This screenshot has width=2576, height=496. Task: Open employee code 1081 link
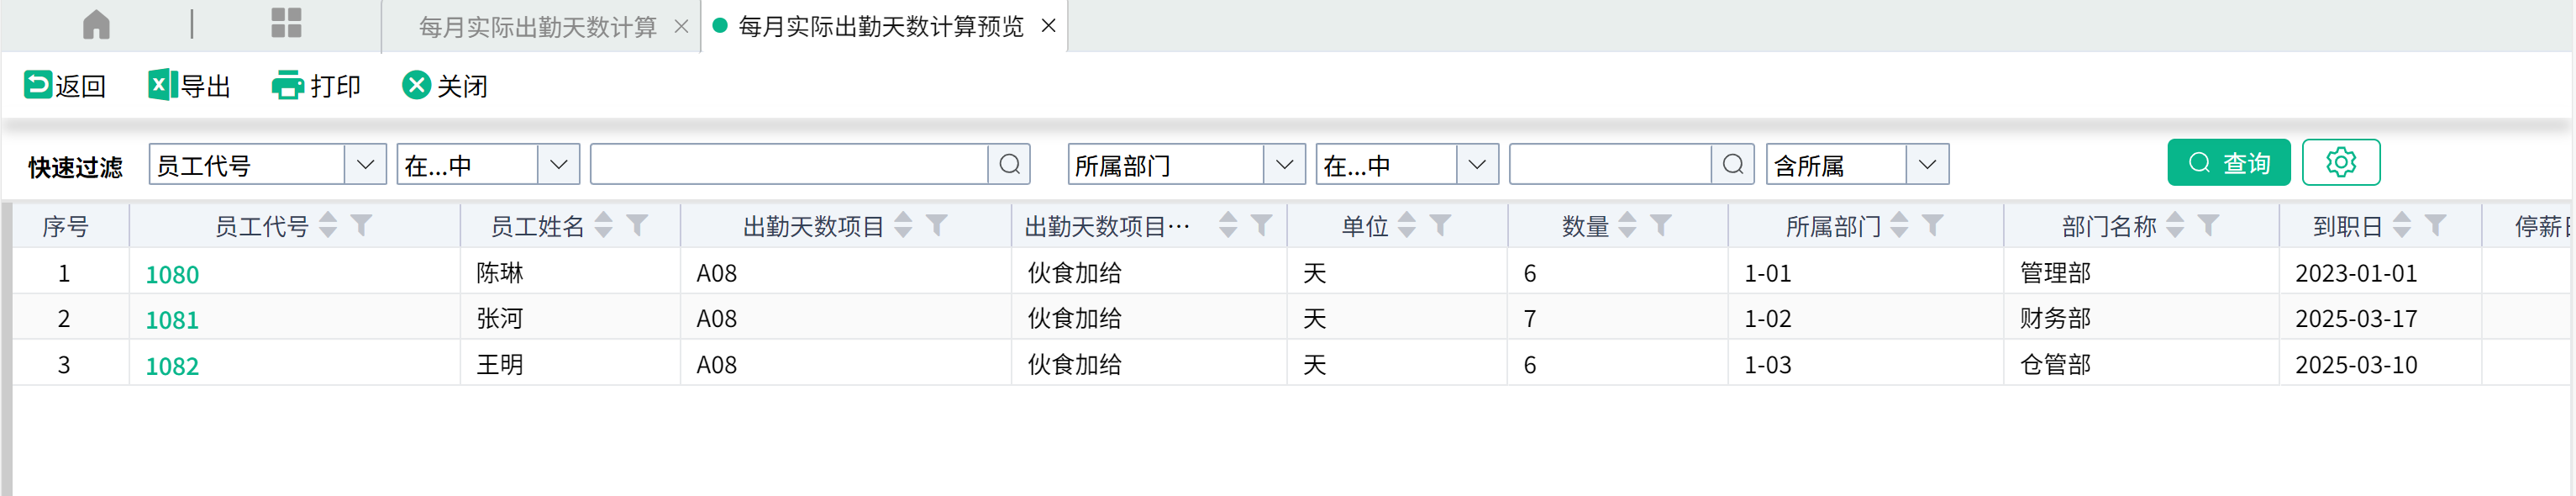click(x=172, y=320)
